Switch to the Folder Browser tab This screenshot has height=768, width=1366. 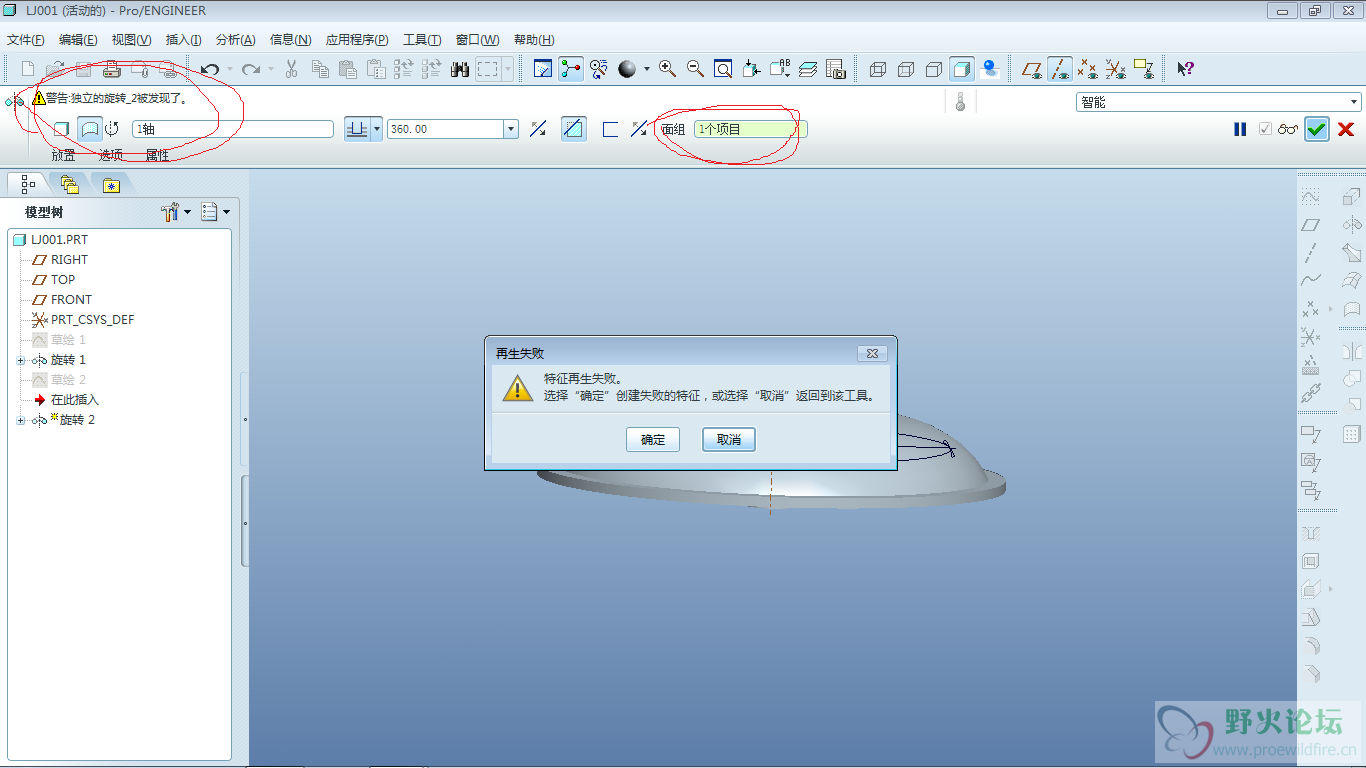click(x=69, y=184)
